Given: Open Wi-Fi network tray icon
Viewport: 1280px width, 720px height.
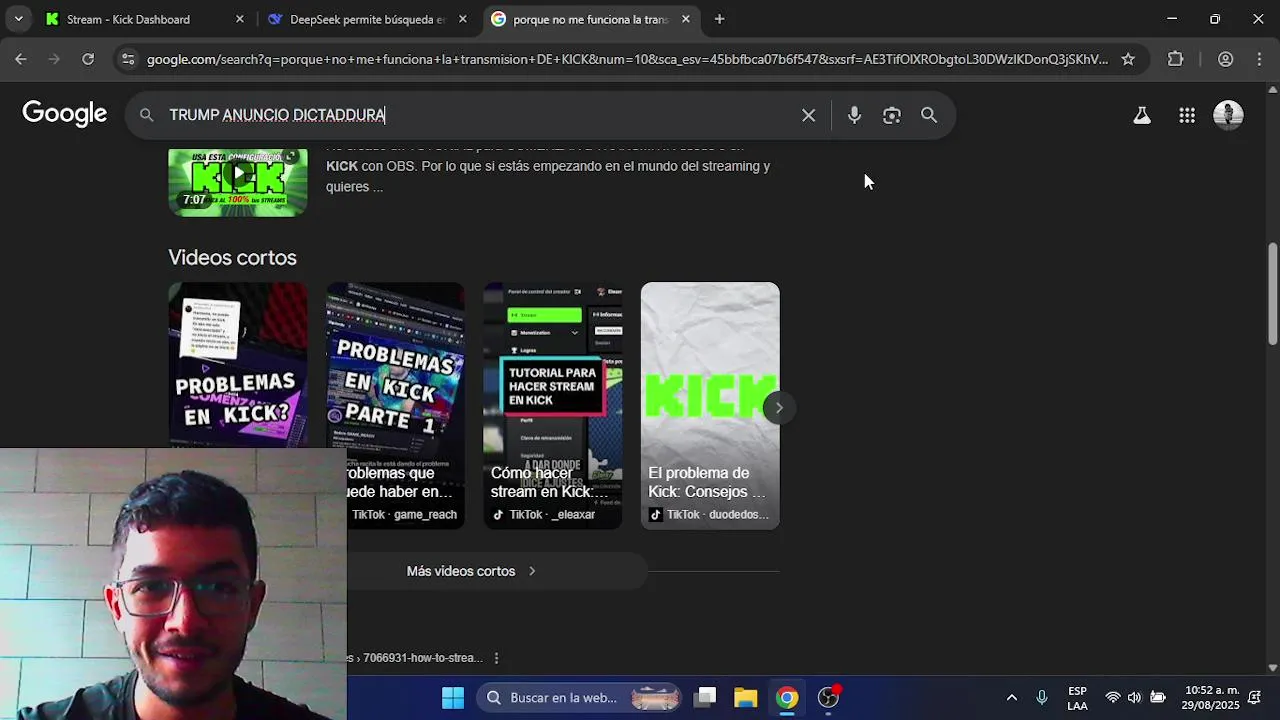Looking at the screenshot, I should [1112, 697].
